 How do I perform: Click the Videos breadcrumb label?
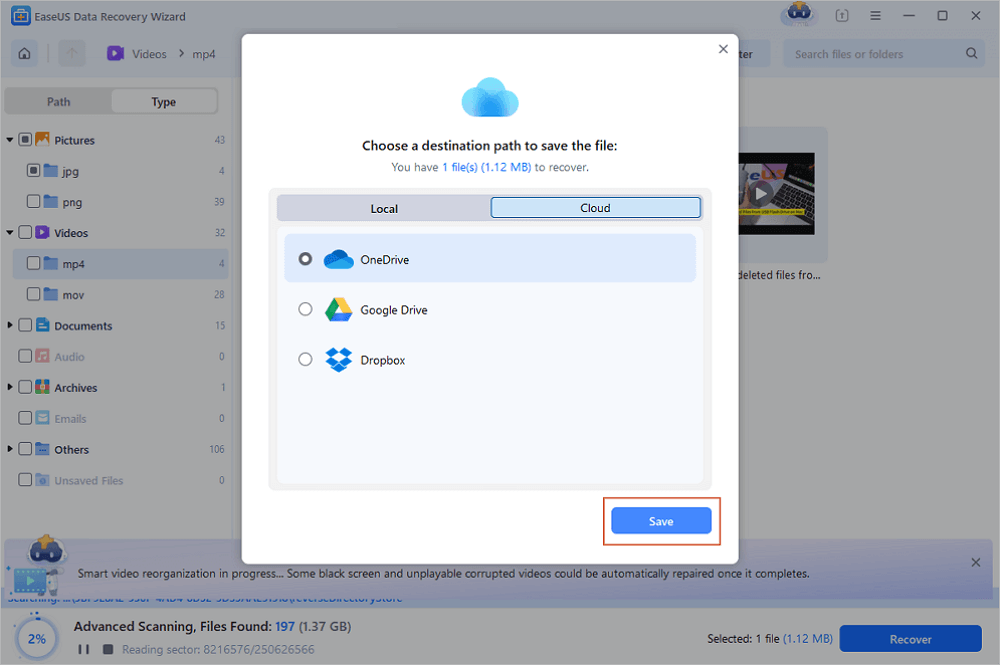149,54
